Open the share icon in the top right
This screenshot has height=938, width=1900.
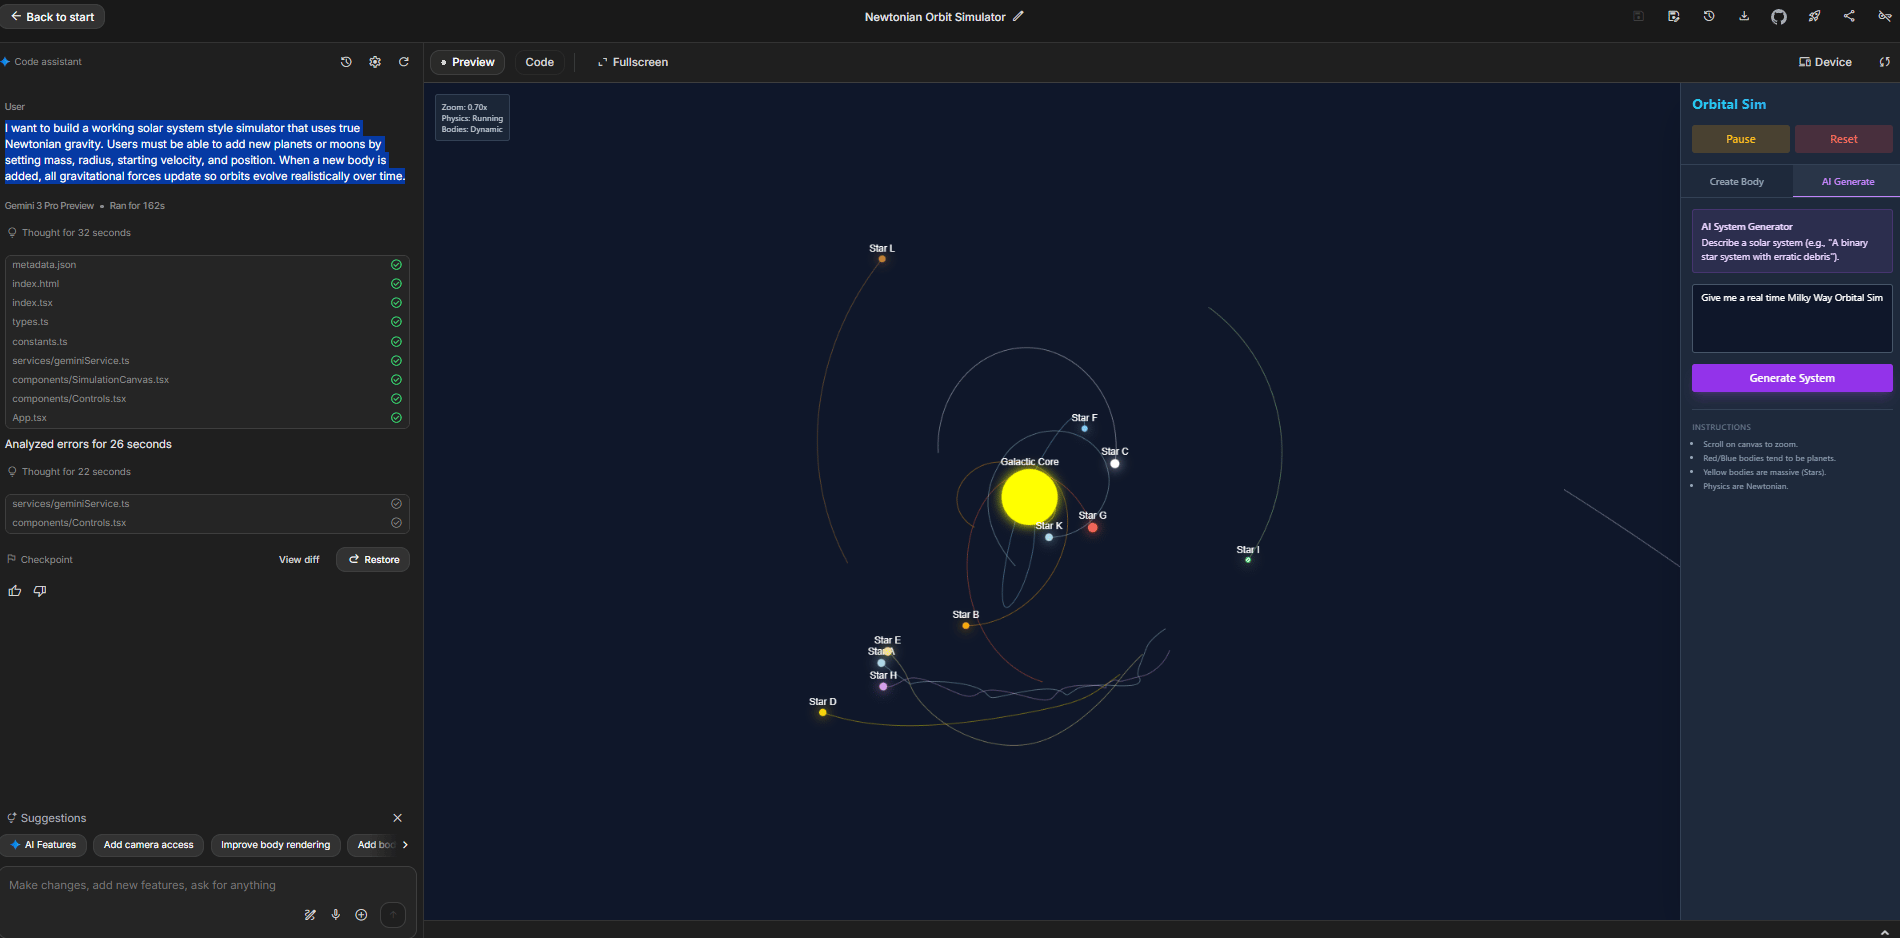click(x=1849, y=16)
